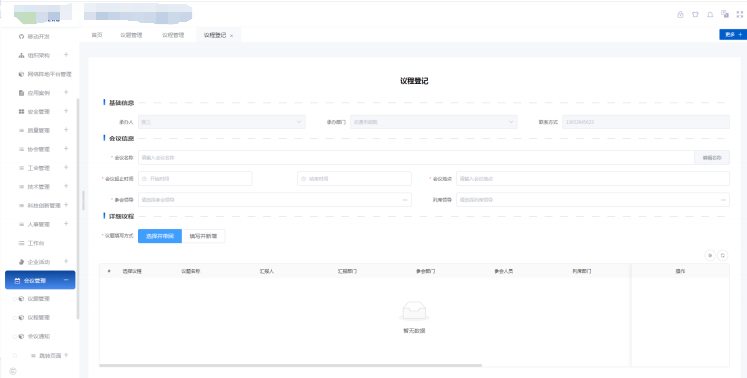Focus the 会议地点 input field
Screen dimensions: 747x378
click(593, 179)
